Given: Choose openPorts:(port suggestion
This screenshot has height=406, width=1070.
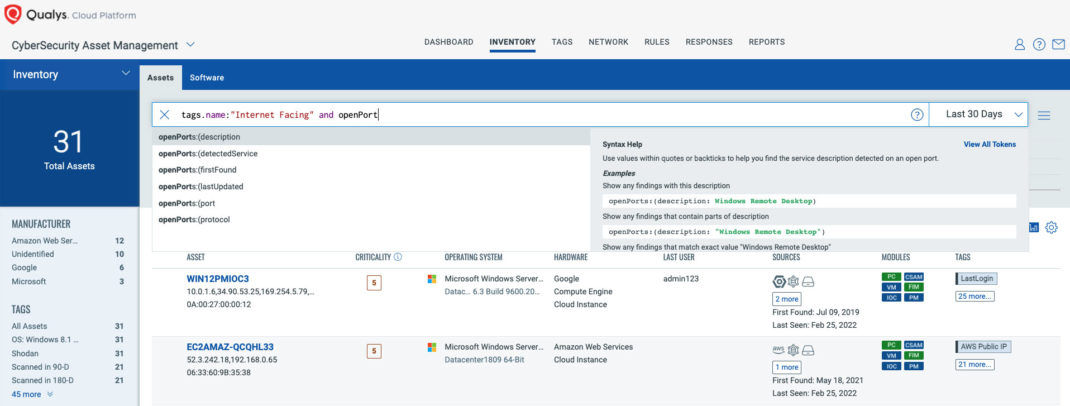Looking at the screenshot, I should (x=371, y=203).
